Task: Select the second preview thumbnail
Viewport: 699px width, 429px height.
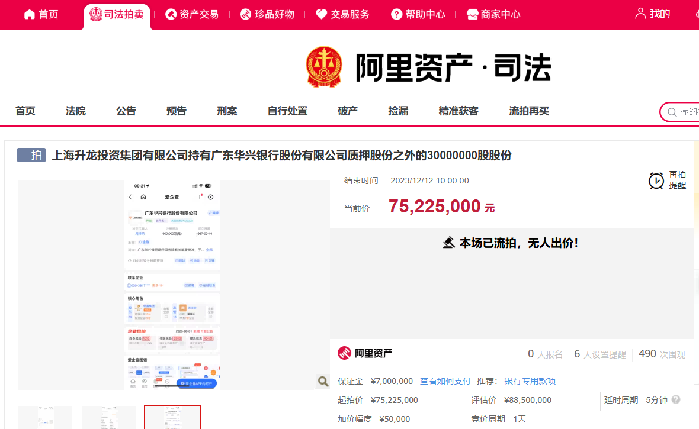Action: [x=108, y=417]
